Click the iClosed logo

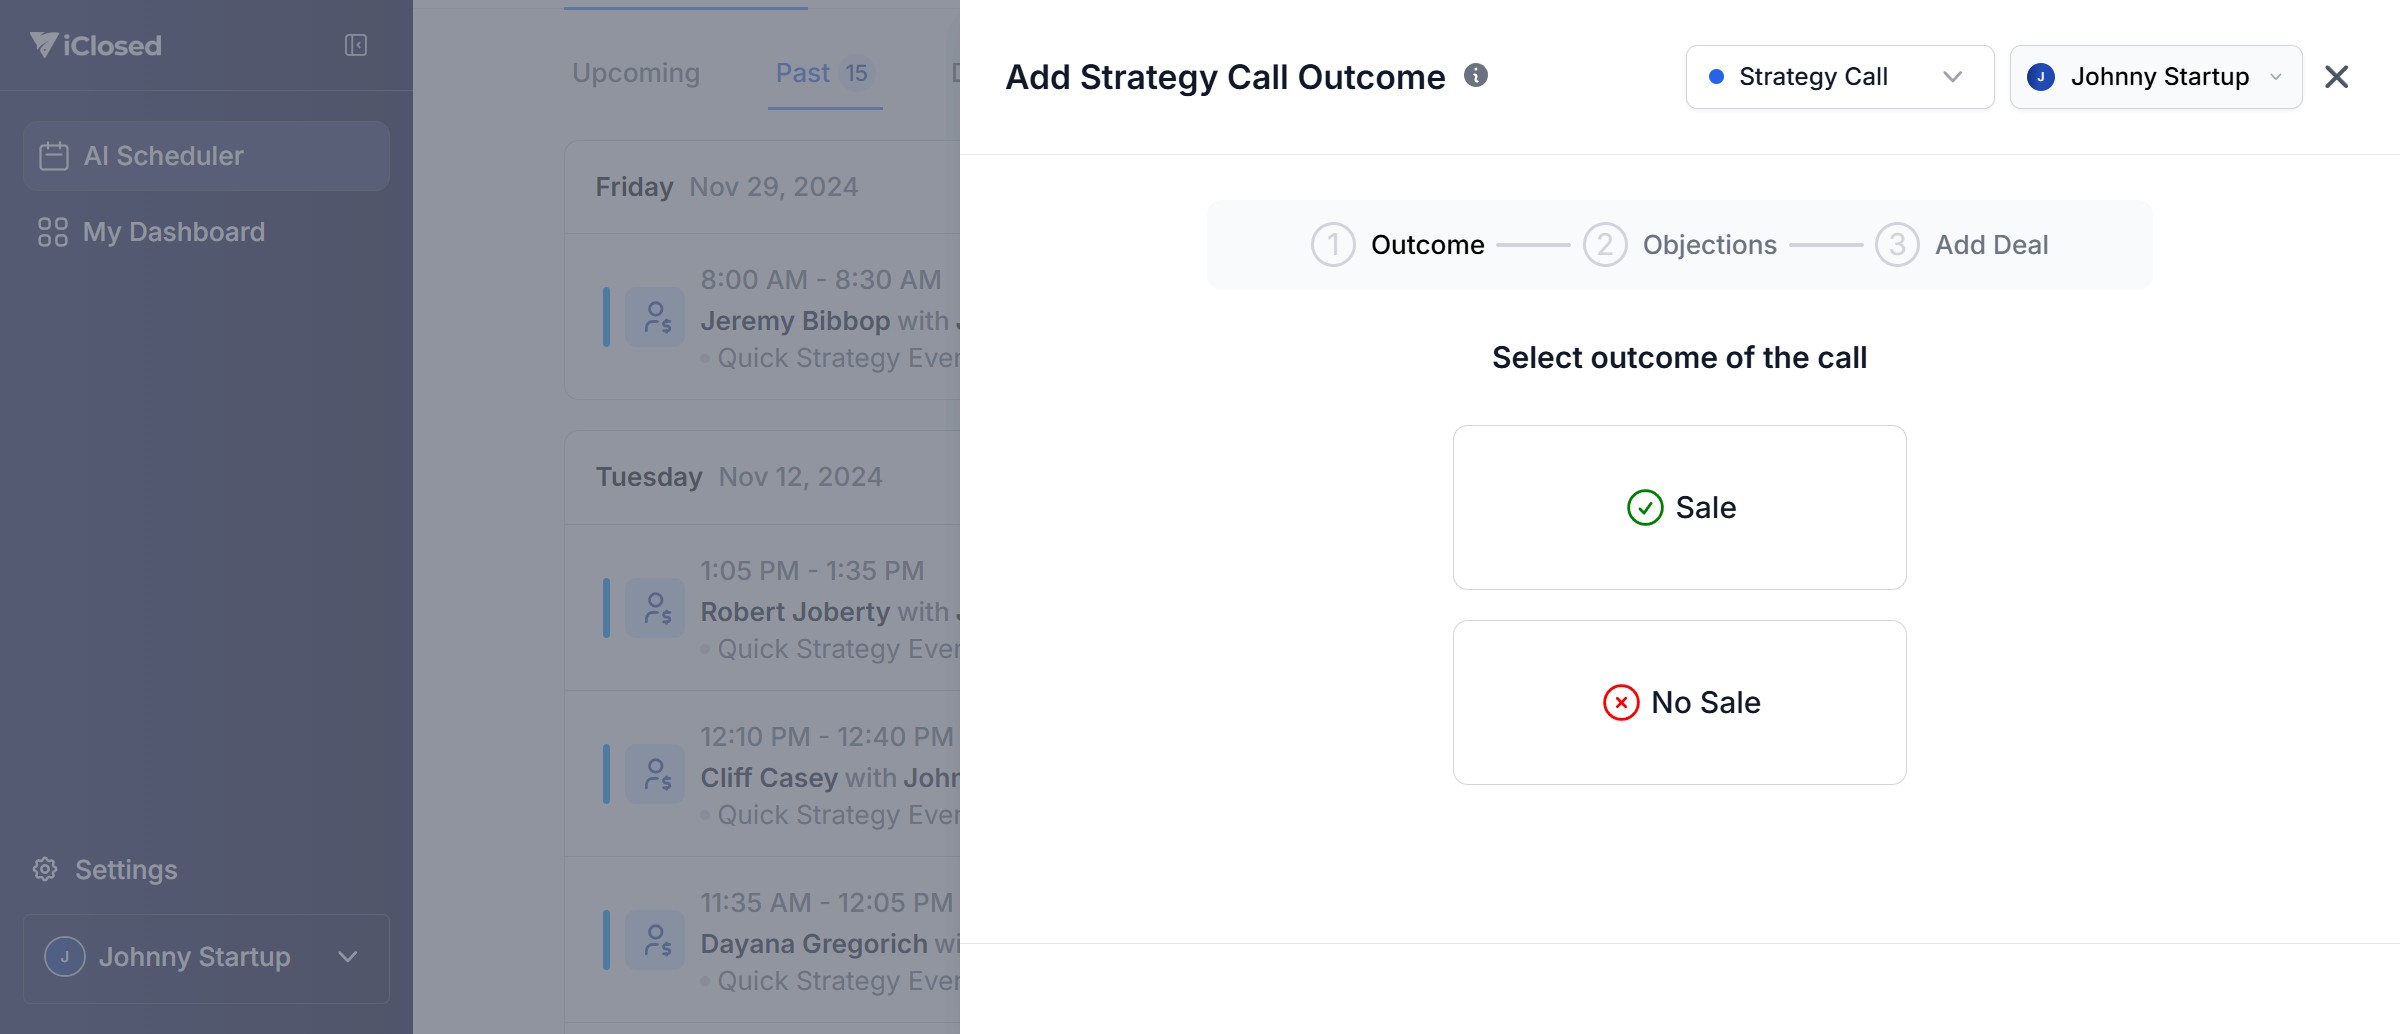[96, 45]
